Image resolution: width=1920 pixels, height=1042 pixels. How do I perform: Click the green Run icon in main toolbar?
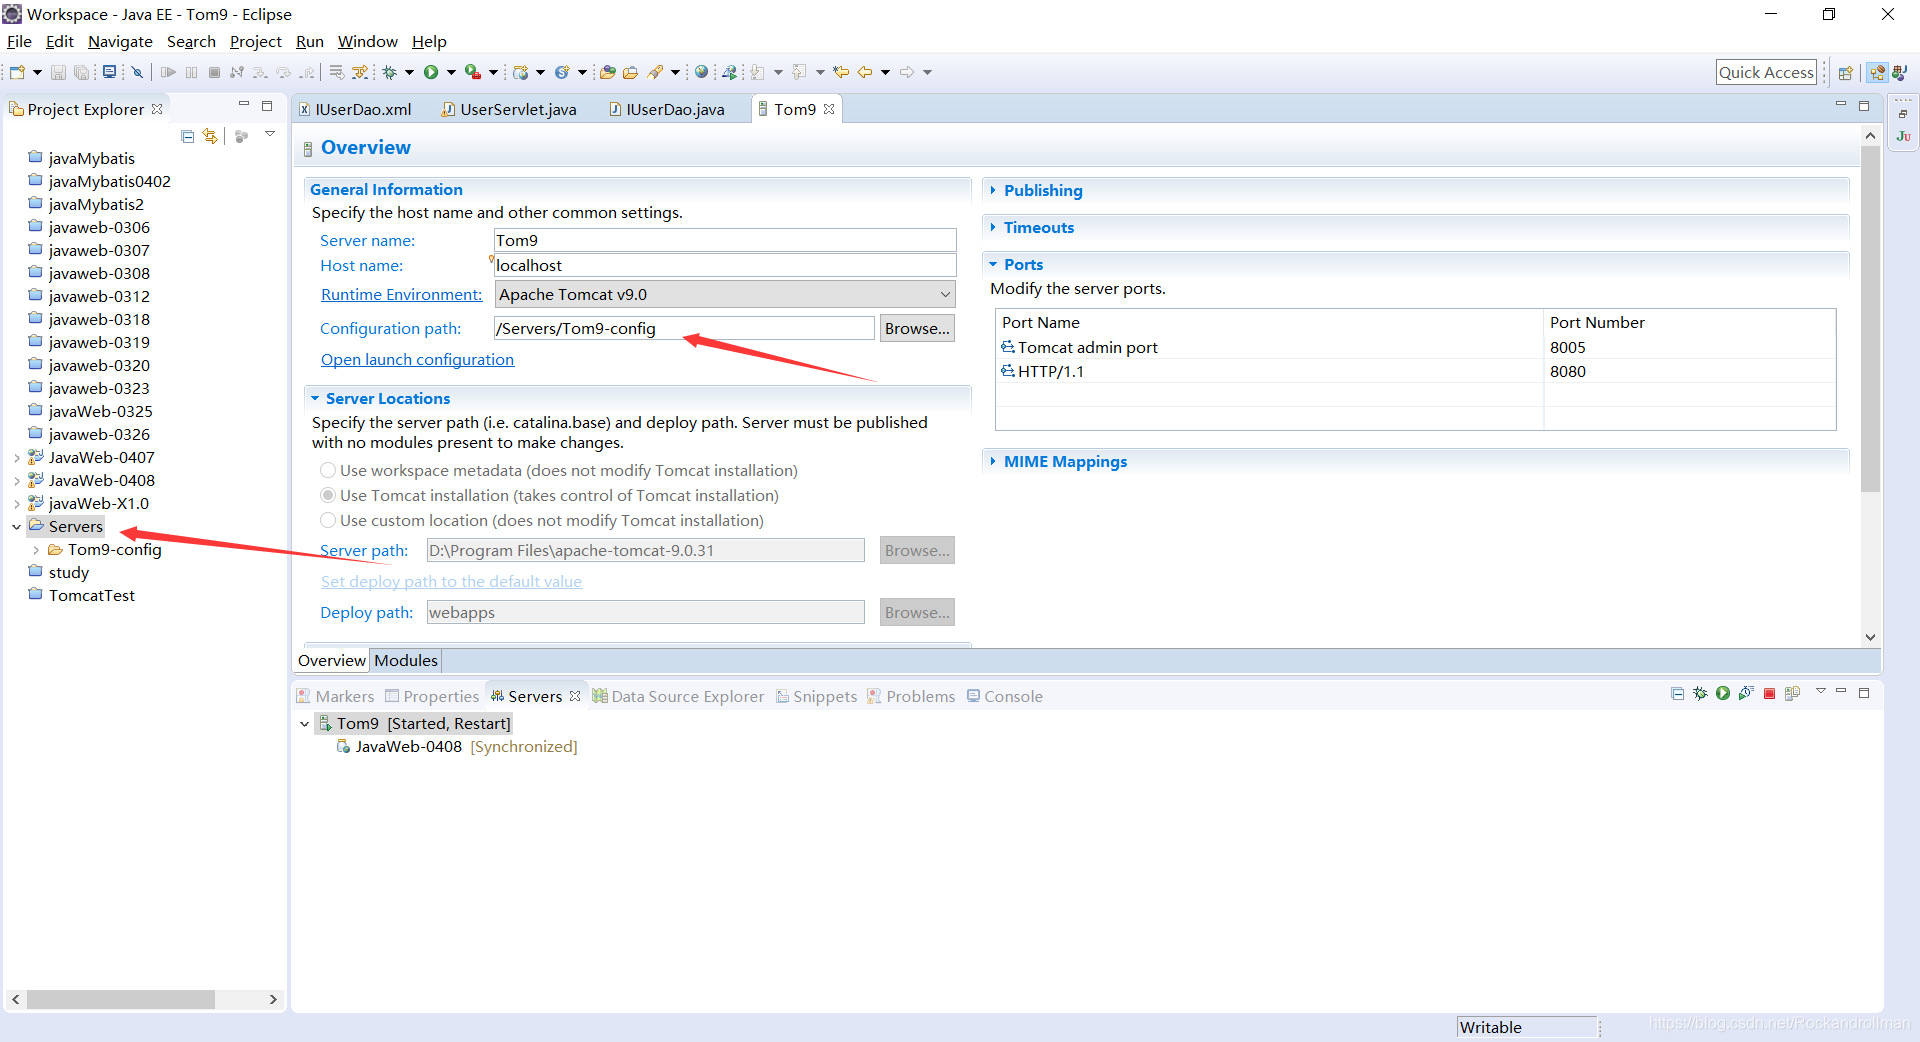[431, 72]
